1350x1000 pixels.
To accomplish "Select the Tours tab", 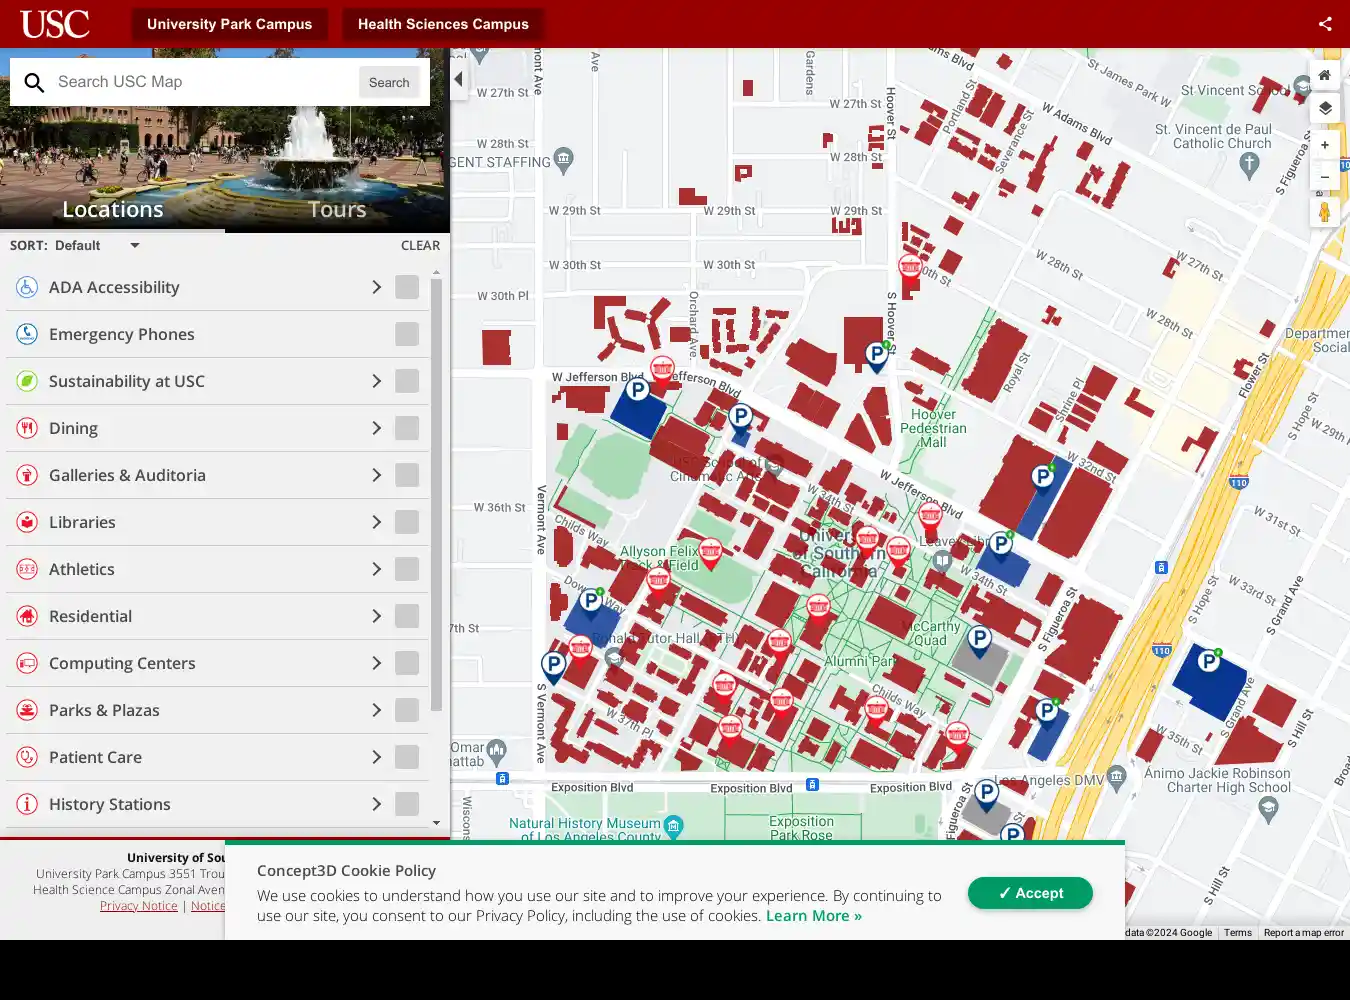I will (337, 209).
